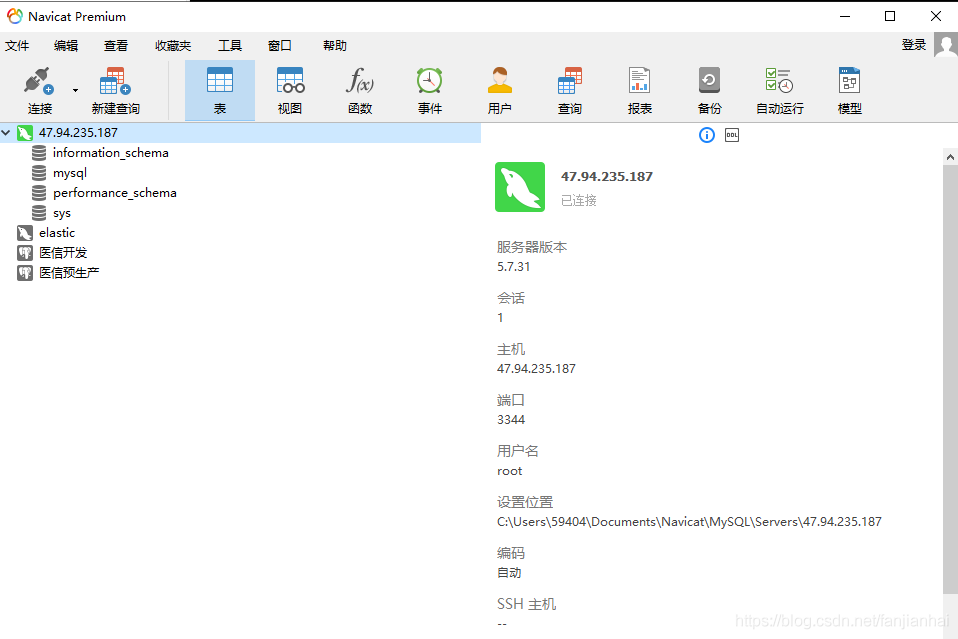Viewport: 958px width, 639px height.
Task: Open the 视图 (Views) panel icon
Action: [x=289, y=88]
